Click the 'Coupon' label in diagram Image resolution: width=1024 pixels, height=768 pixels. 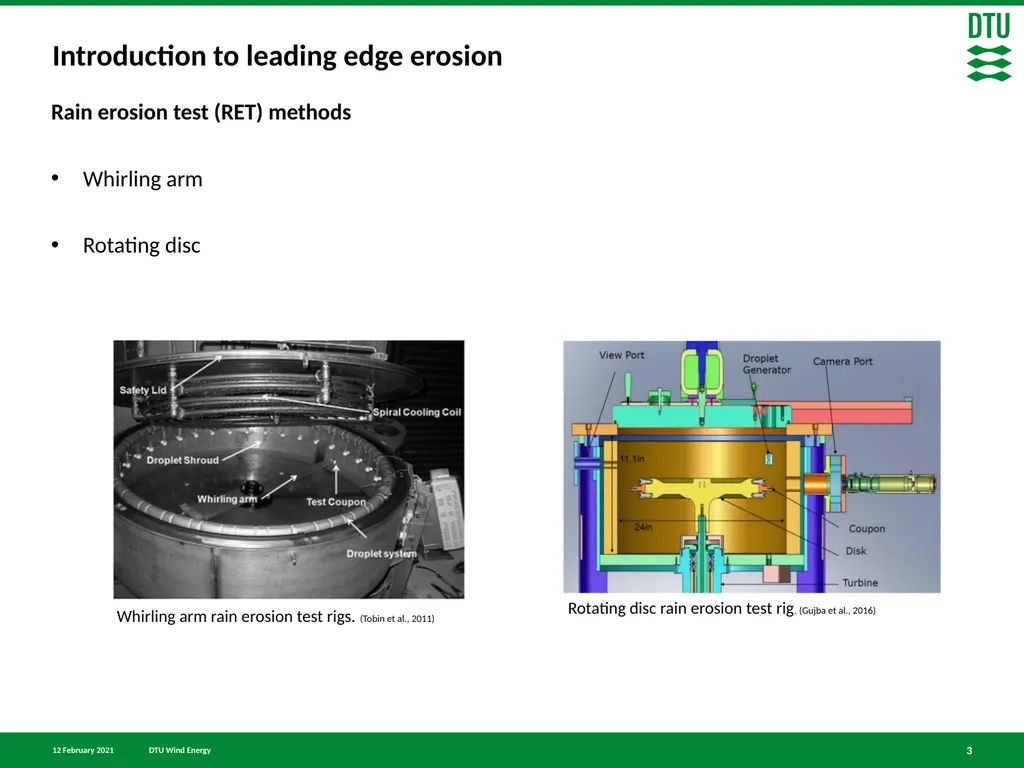coord(867,528)
